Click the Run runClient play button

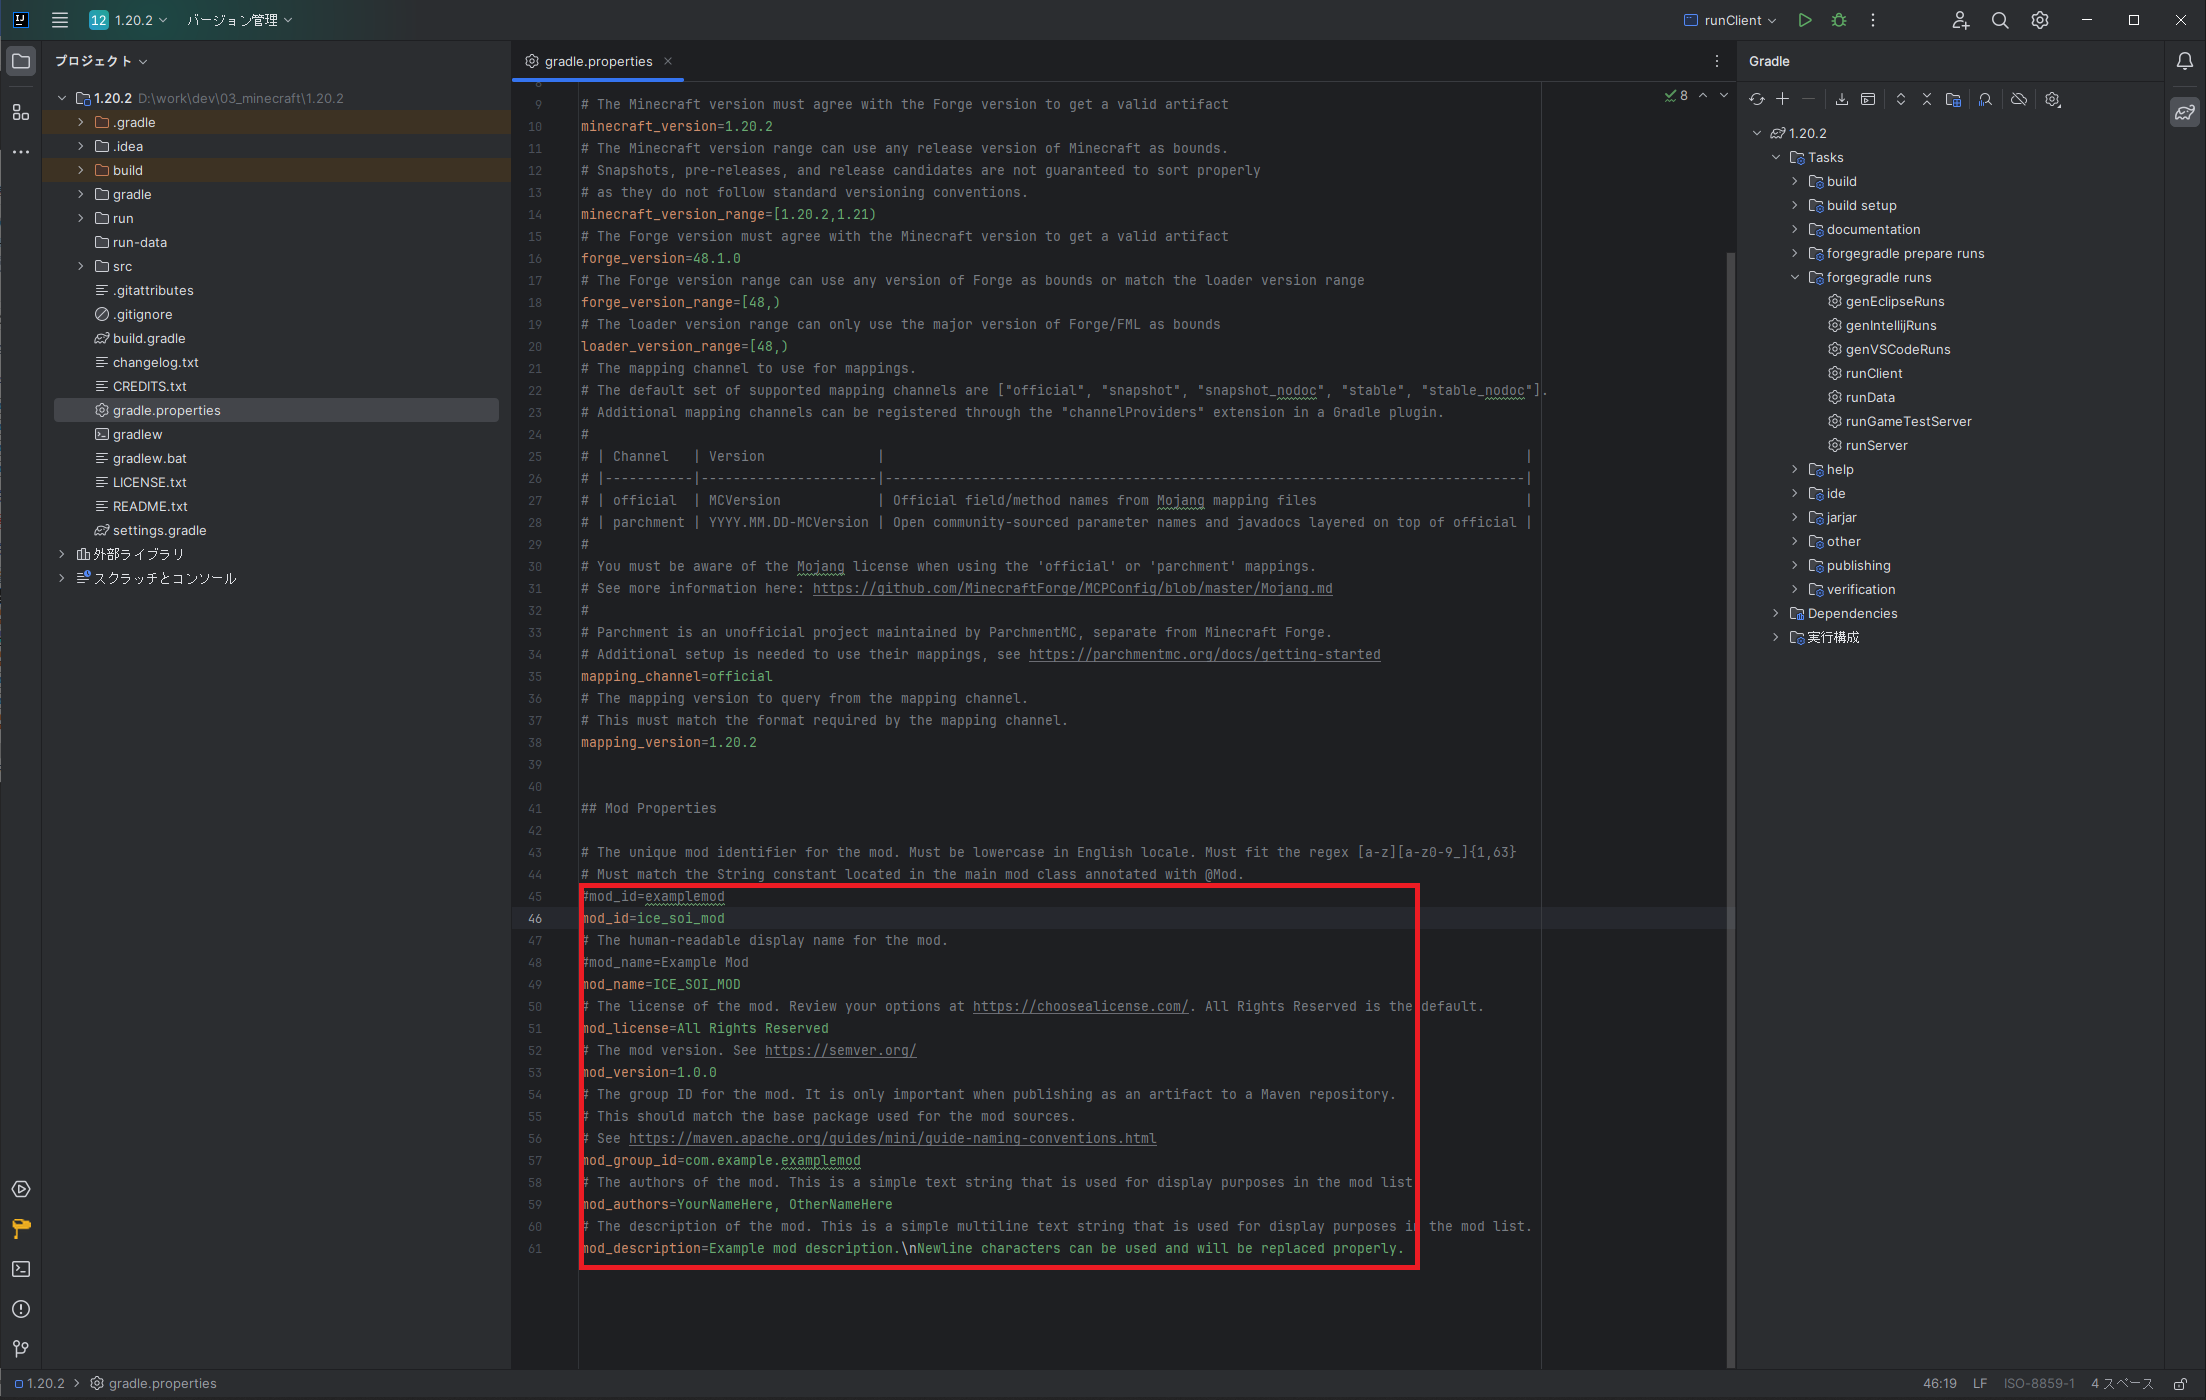[1804, 20]
